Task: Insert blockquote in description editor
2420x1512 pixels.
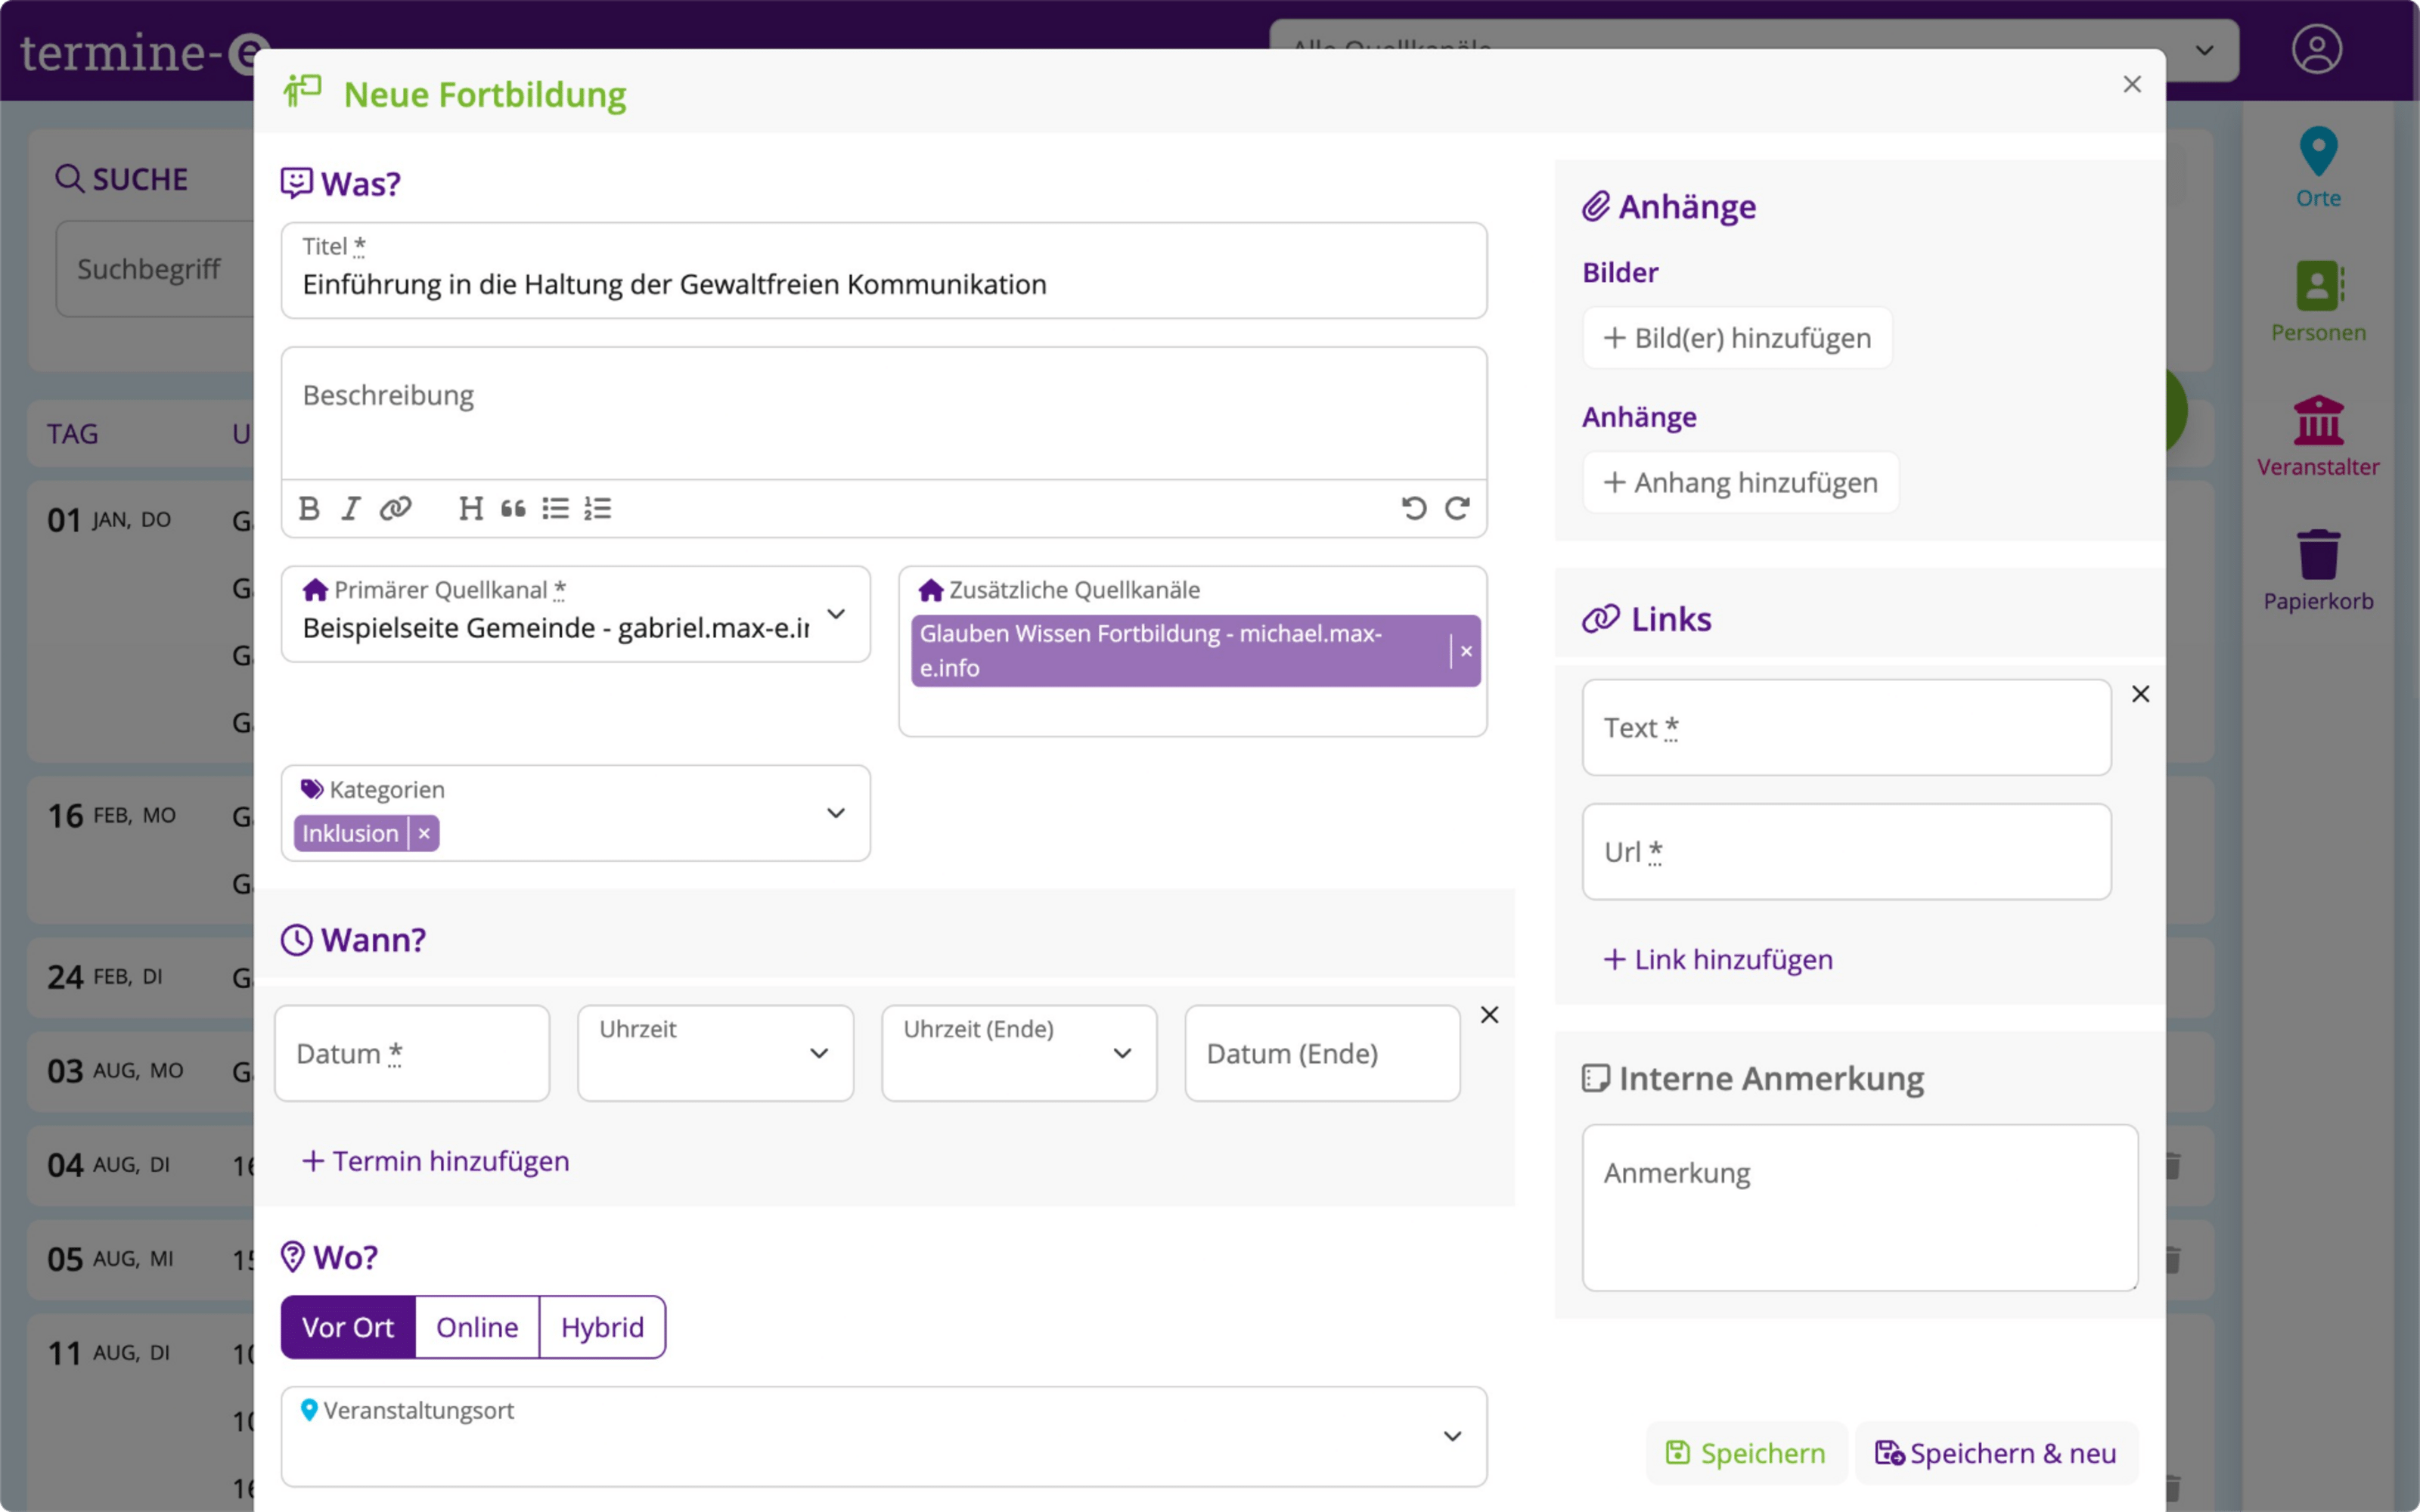Action: (x=513, y=509)
